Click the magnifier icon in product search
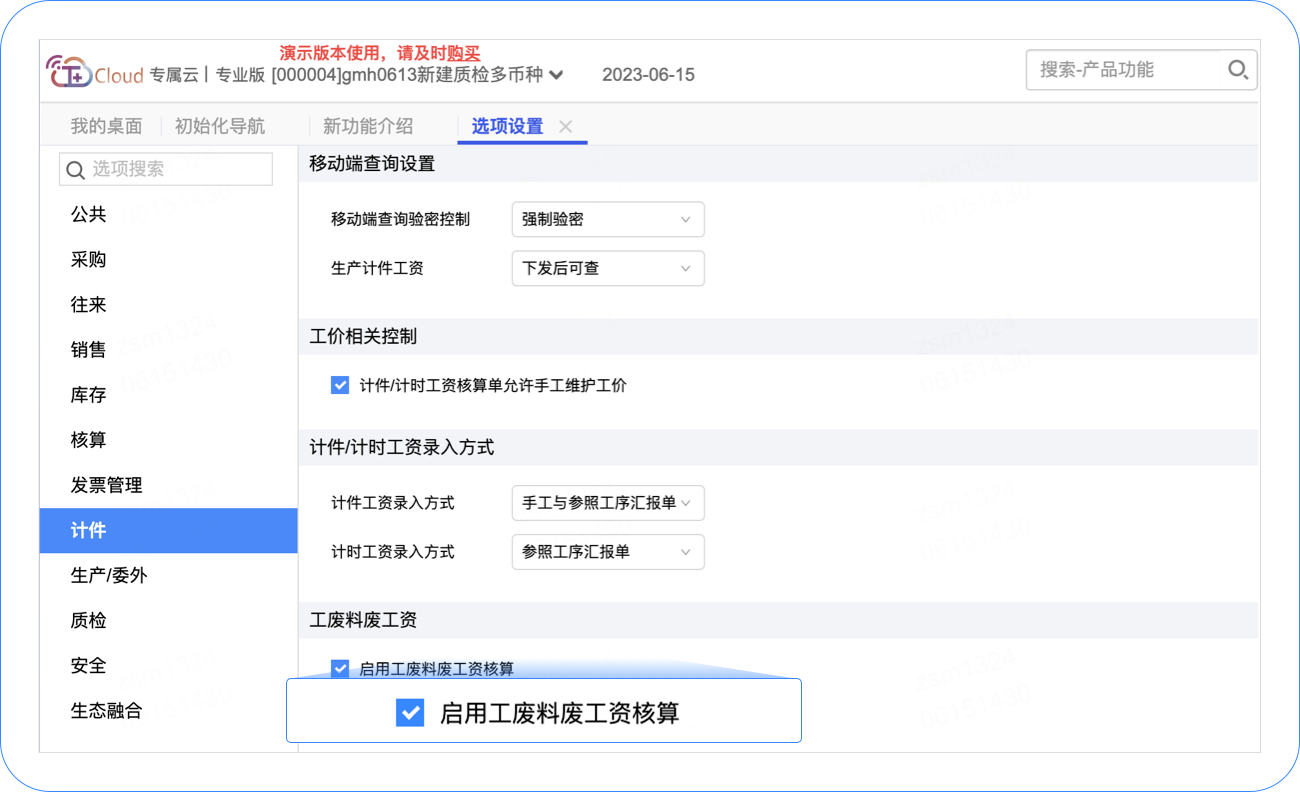1300x792 pixels. pos(1238,70)
